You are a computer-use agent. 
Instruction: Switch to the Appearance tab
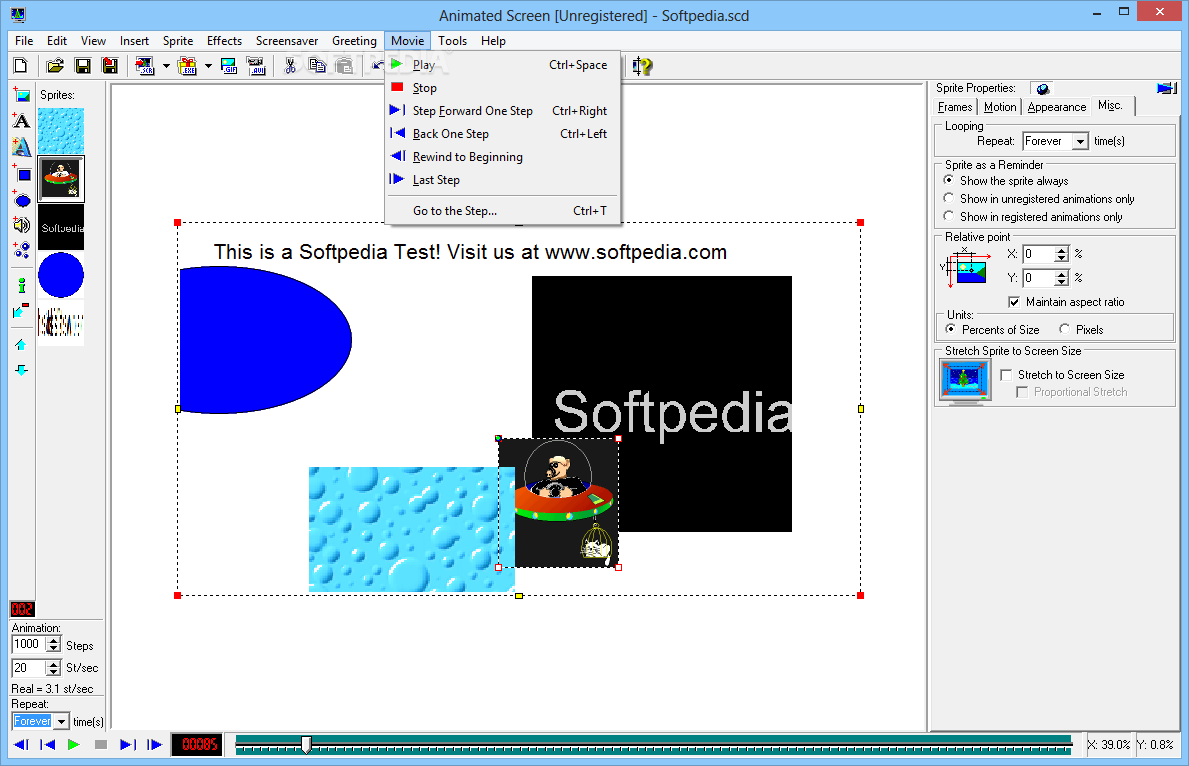coord(1056,107)
